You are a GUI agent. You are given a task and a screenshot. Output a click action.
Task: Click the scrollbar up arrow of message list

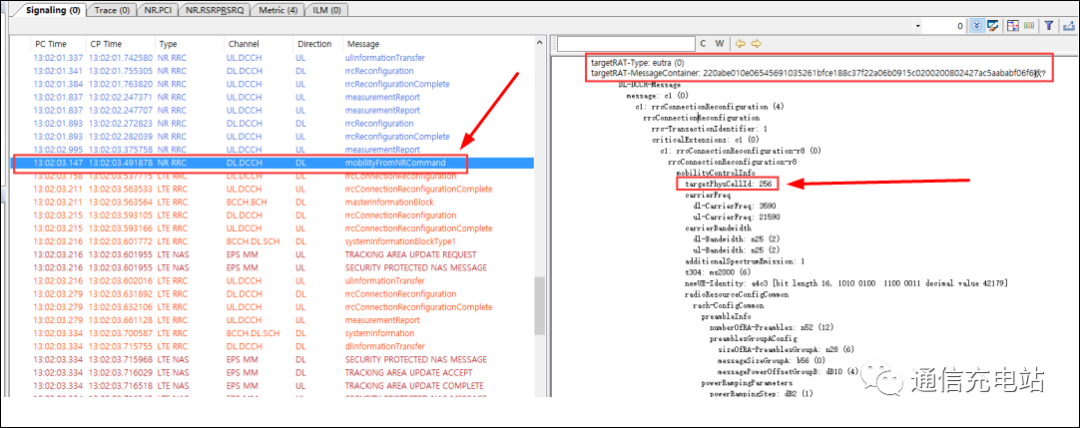pyautogui.click(x=539, y=43)
